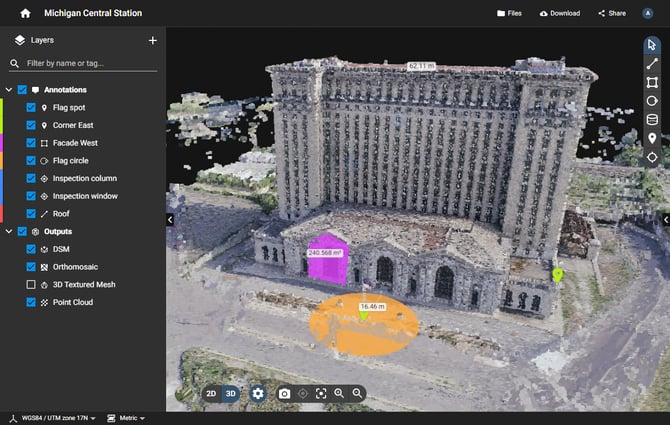Zoom in on the viewer
670x425 pixels.
339,393
